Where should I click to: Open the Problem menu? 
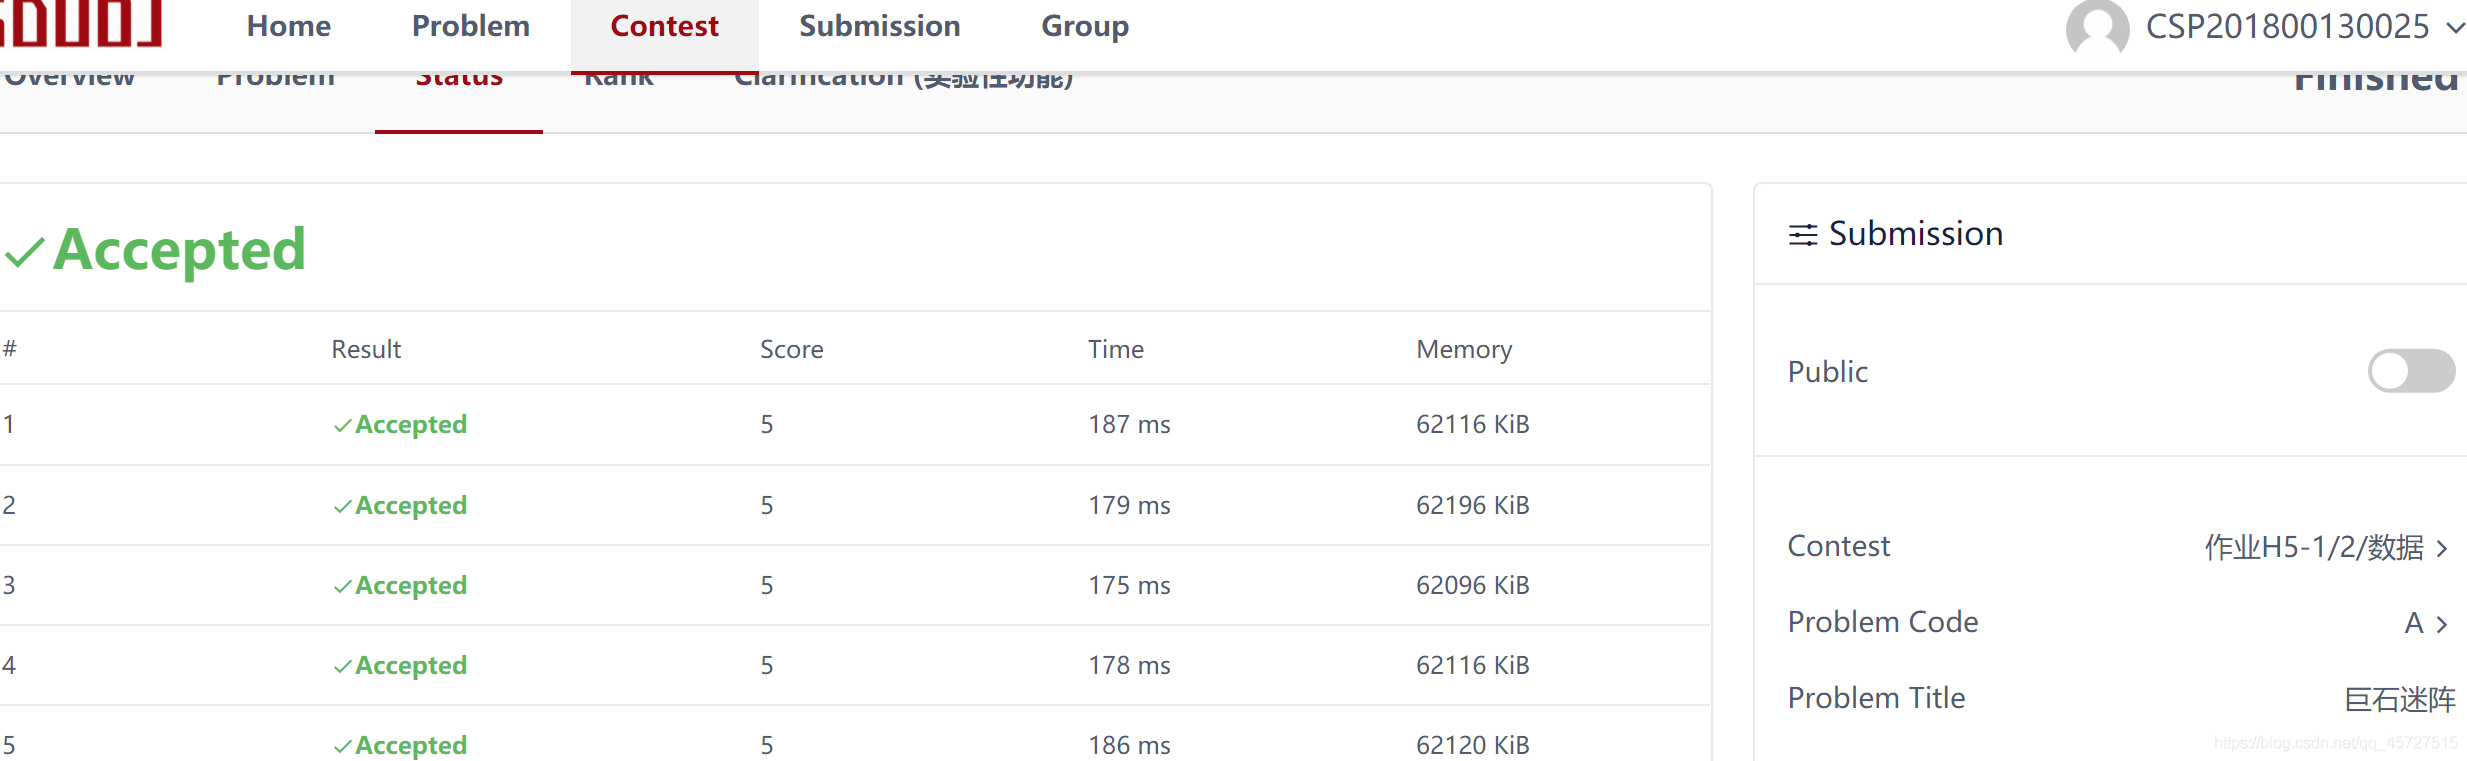[x=471, y=26]
